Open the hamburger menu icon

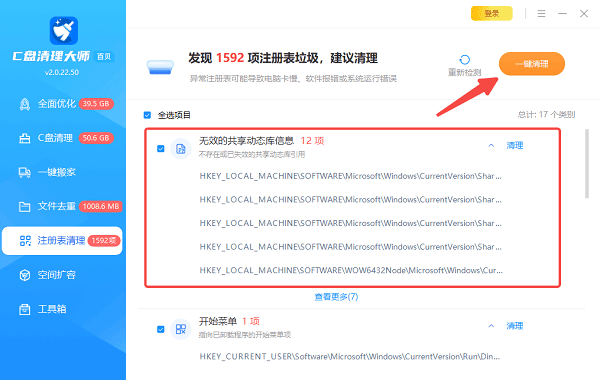point(541,14)
